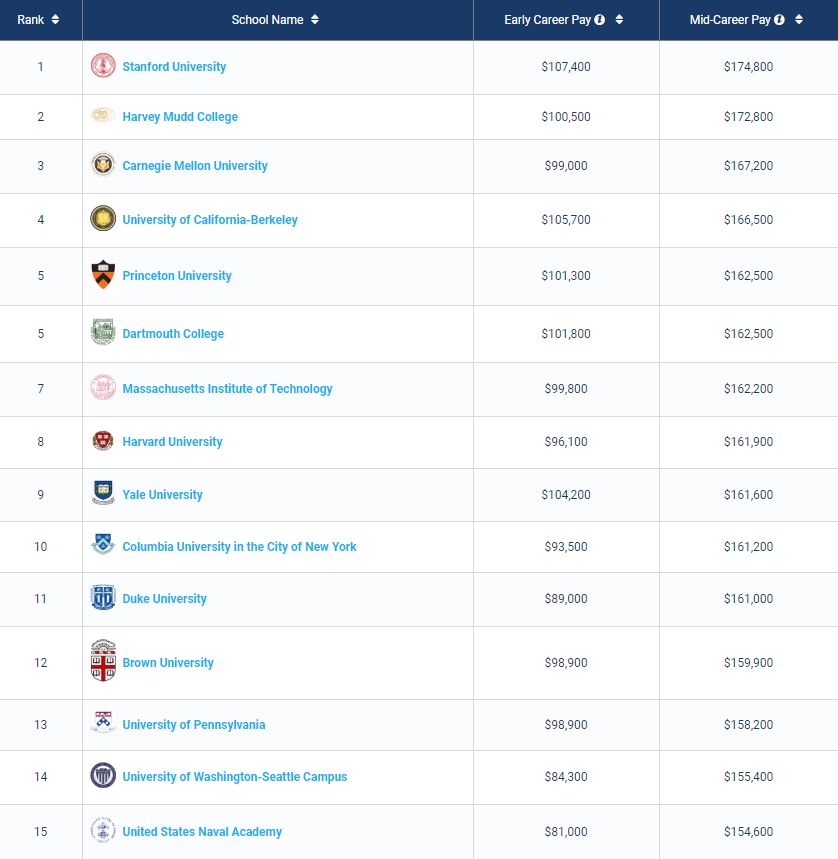Select Harvard's mid-career pay $161,900

(748, 442)
